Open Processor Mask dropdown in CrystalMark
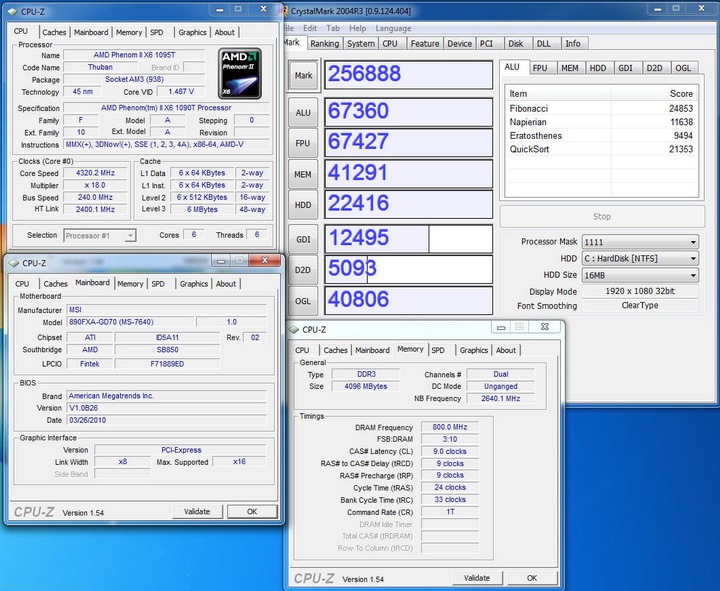 (640, 242)
